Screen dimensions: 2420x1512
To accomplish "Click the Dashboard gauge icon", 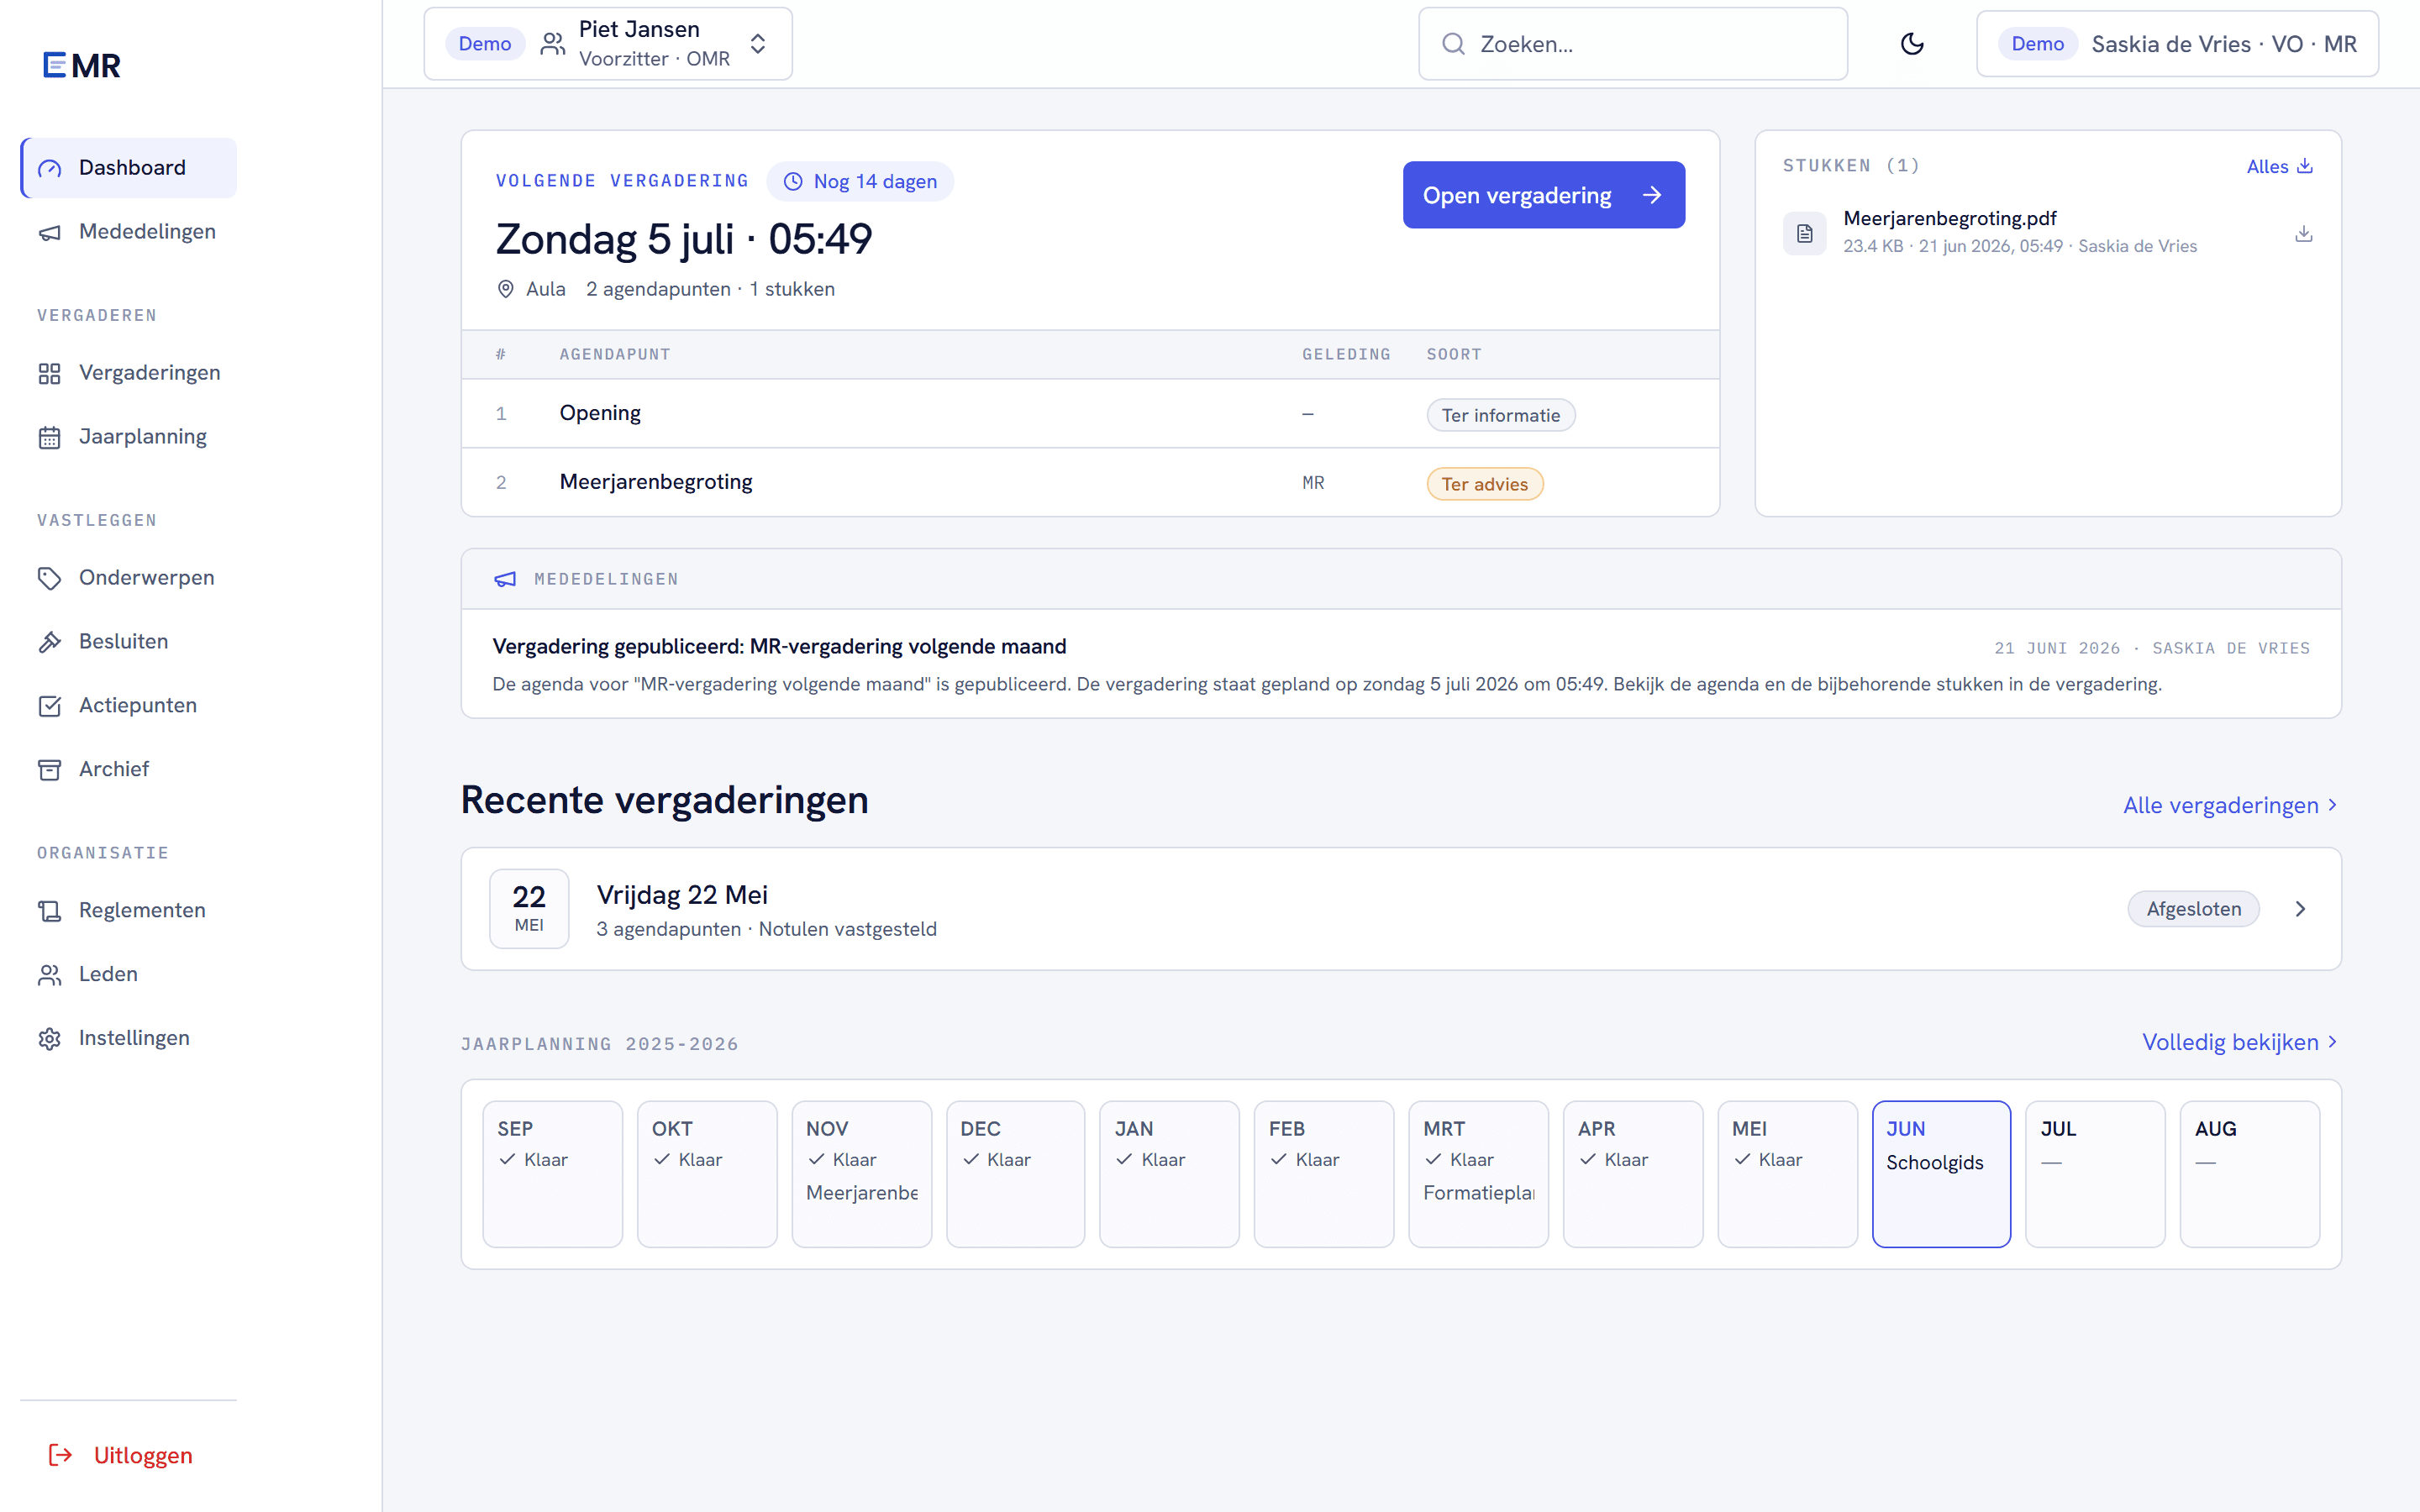I will (50, 168).
